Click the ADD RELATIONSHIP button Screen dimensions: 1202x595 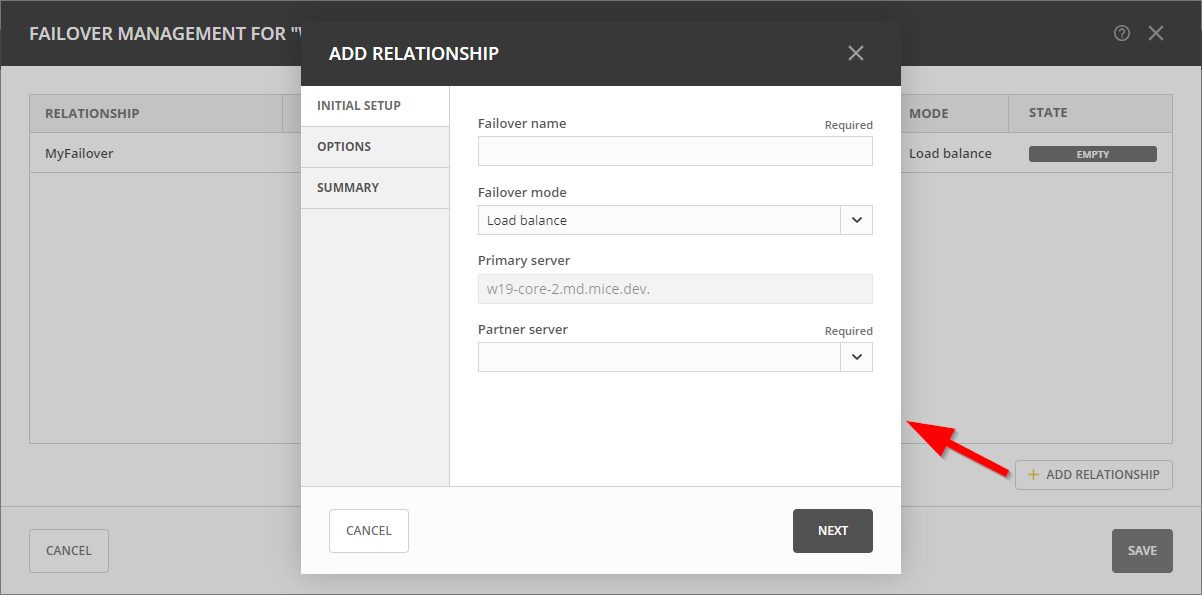pos(1093,474)
